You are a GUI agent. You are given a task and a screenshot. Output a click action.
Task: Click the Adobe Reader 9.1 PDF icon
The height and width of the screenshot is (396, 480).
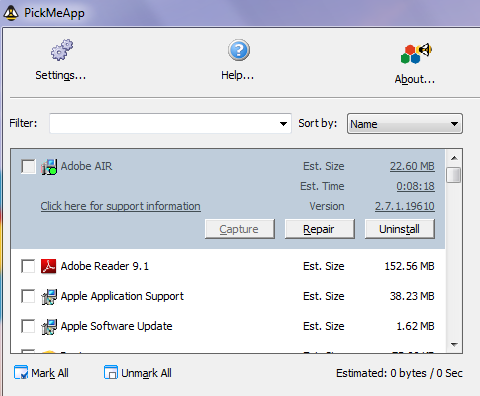coord(49,266)
